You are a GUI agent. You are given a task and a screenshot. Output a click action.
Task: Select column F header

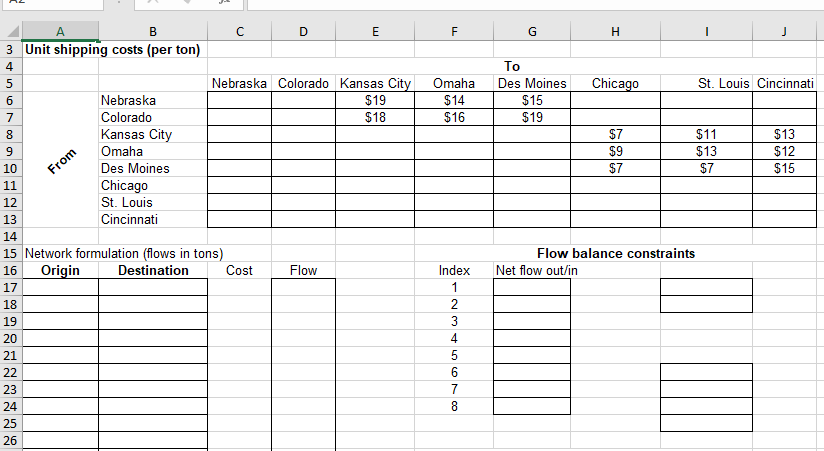pyautogui.click(x=454, y=32)
